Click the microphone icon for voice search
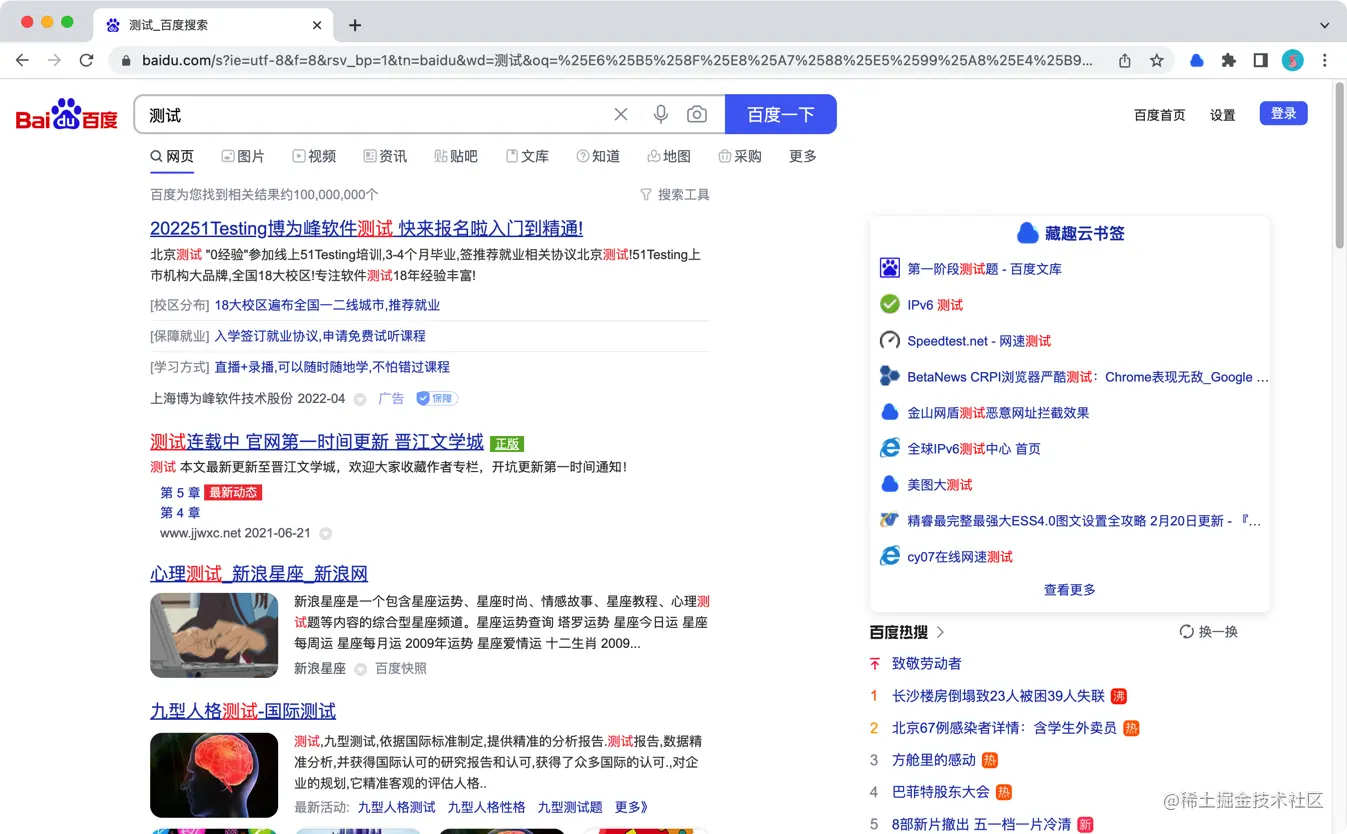Image resolution: width=1347 pixels, height=834 pixels. pos(660,114)
